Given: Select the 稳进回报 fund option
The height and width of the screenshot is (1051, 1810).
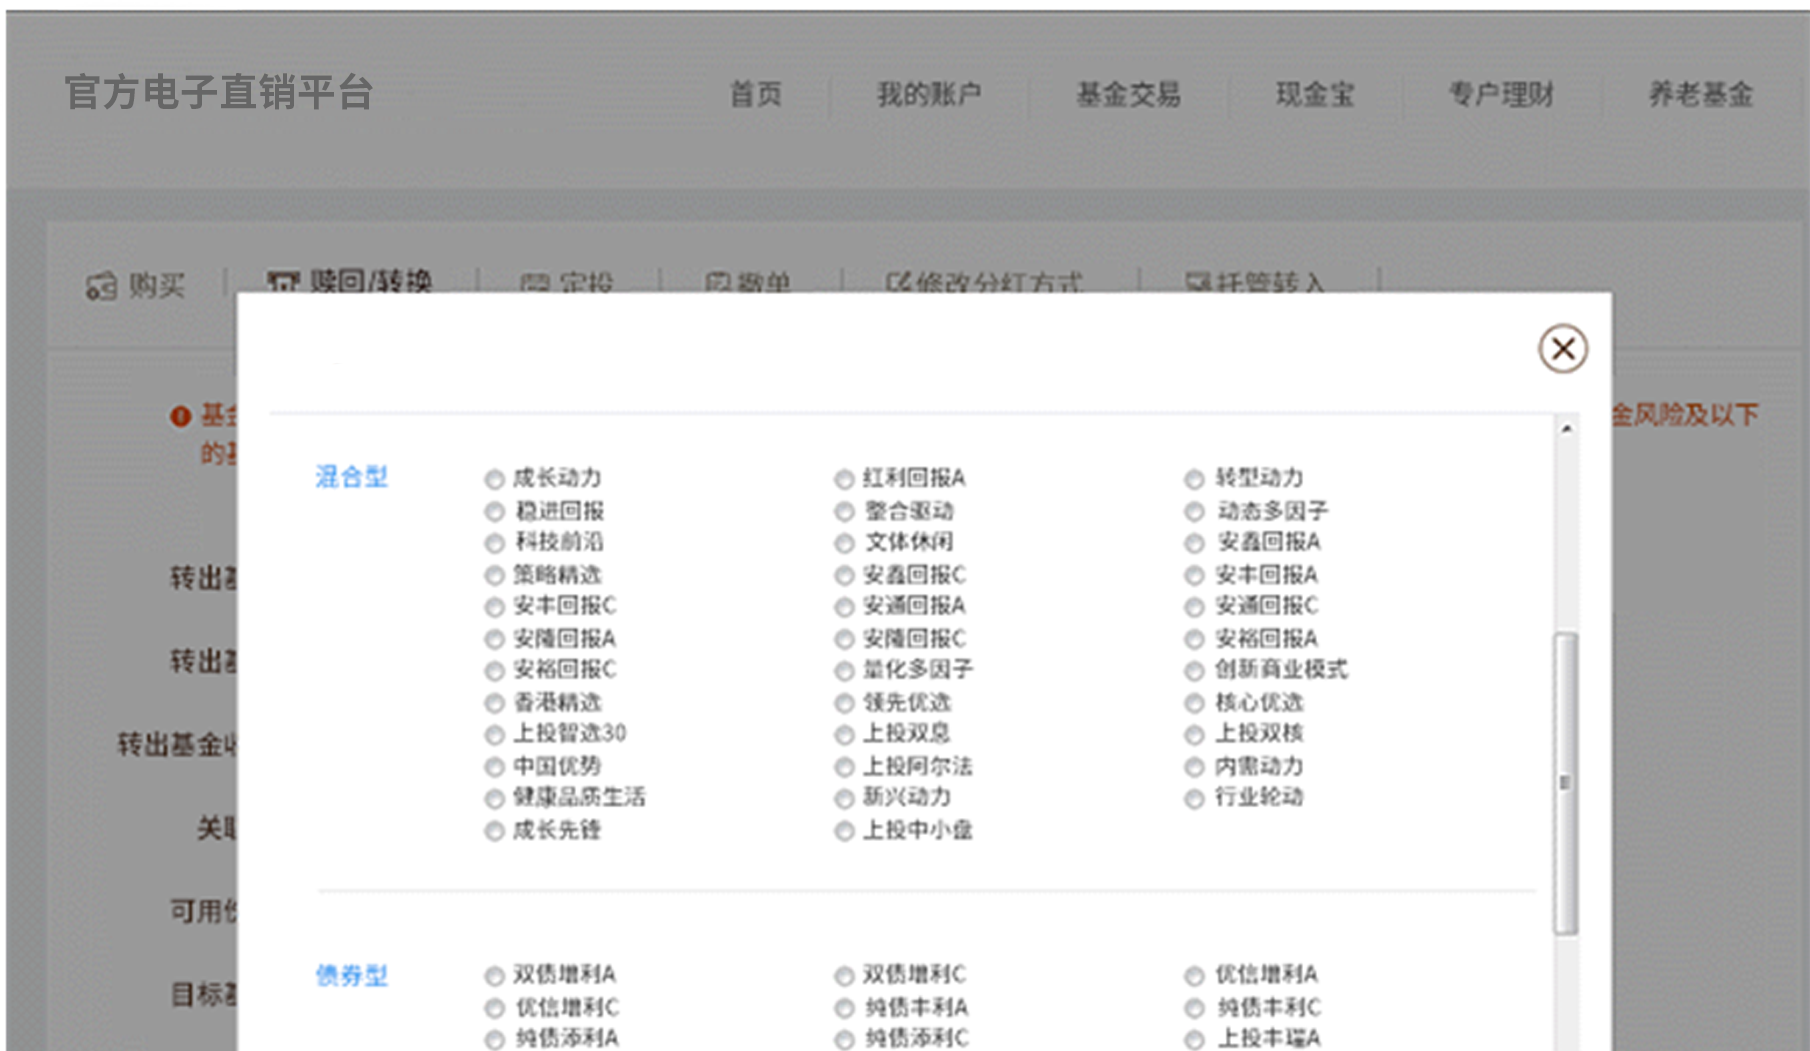Looking at the screenshot, I should pos(494,512).
